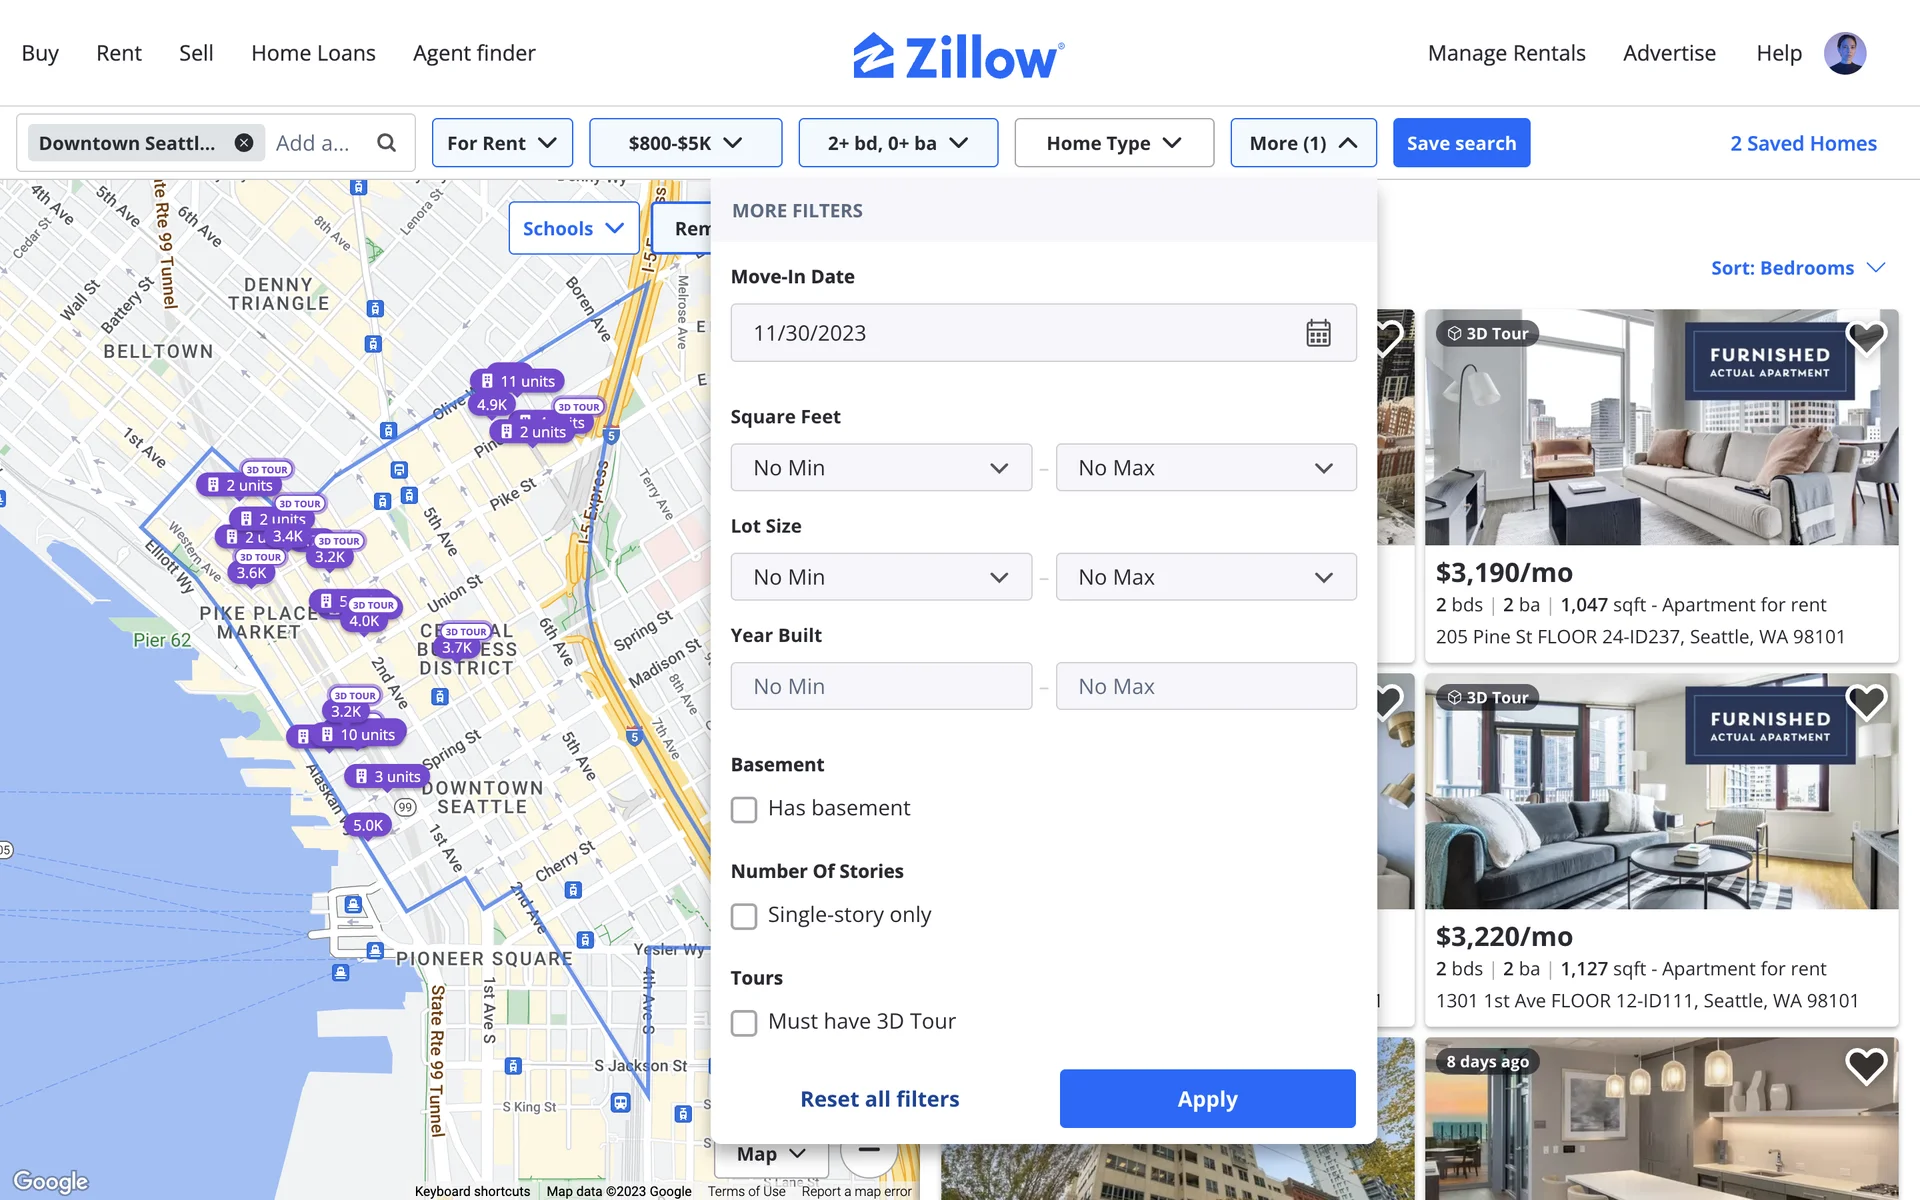This screenshot has width=1920, height=1200.
Task: Open the user profile avatar
Action: [1844, 53]
